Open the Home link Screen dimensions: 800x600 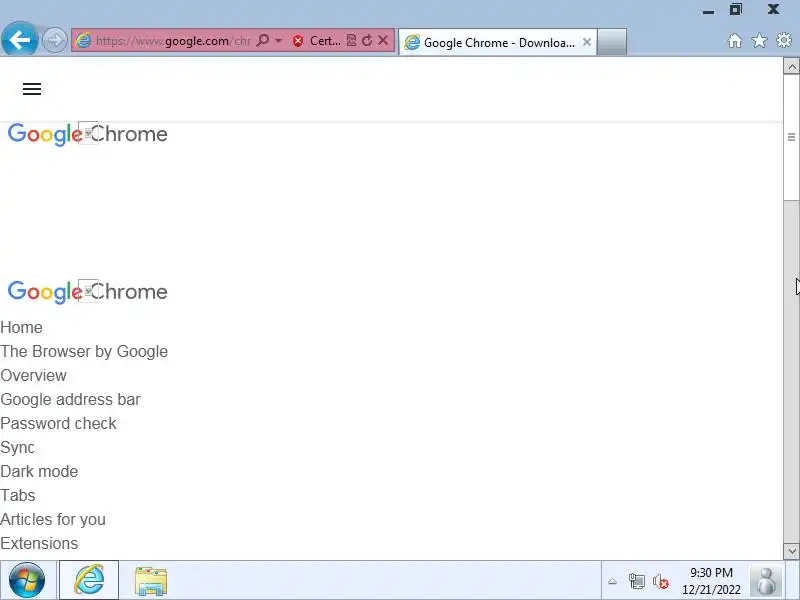[x=21, y=328]
